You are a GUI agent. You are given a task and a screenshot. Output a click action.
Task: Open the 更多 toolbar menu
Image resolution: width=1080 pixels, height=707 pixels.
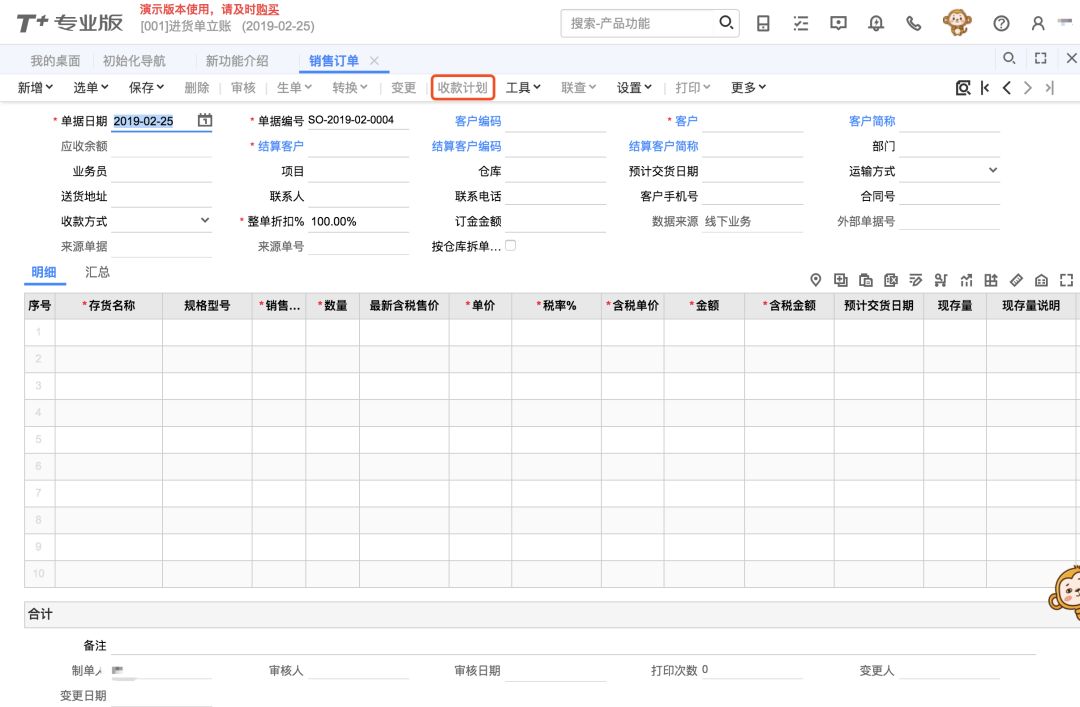[x=748, y=88]
